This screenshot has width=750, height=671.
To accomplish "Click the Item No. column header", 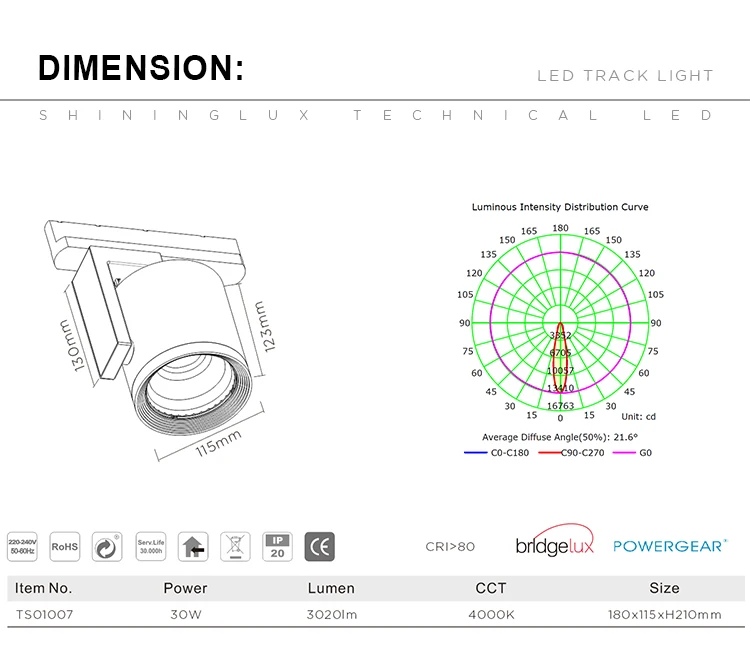I will tap(44, 588).
